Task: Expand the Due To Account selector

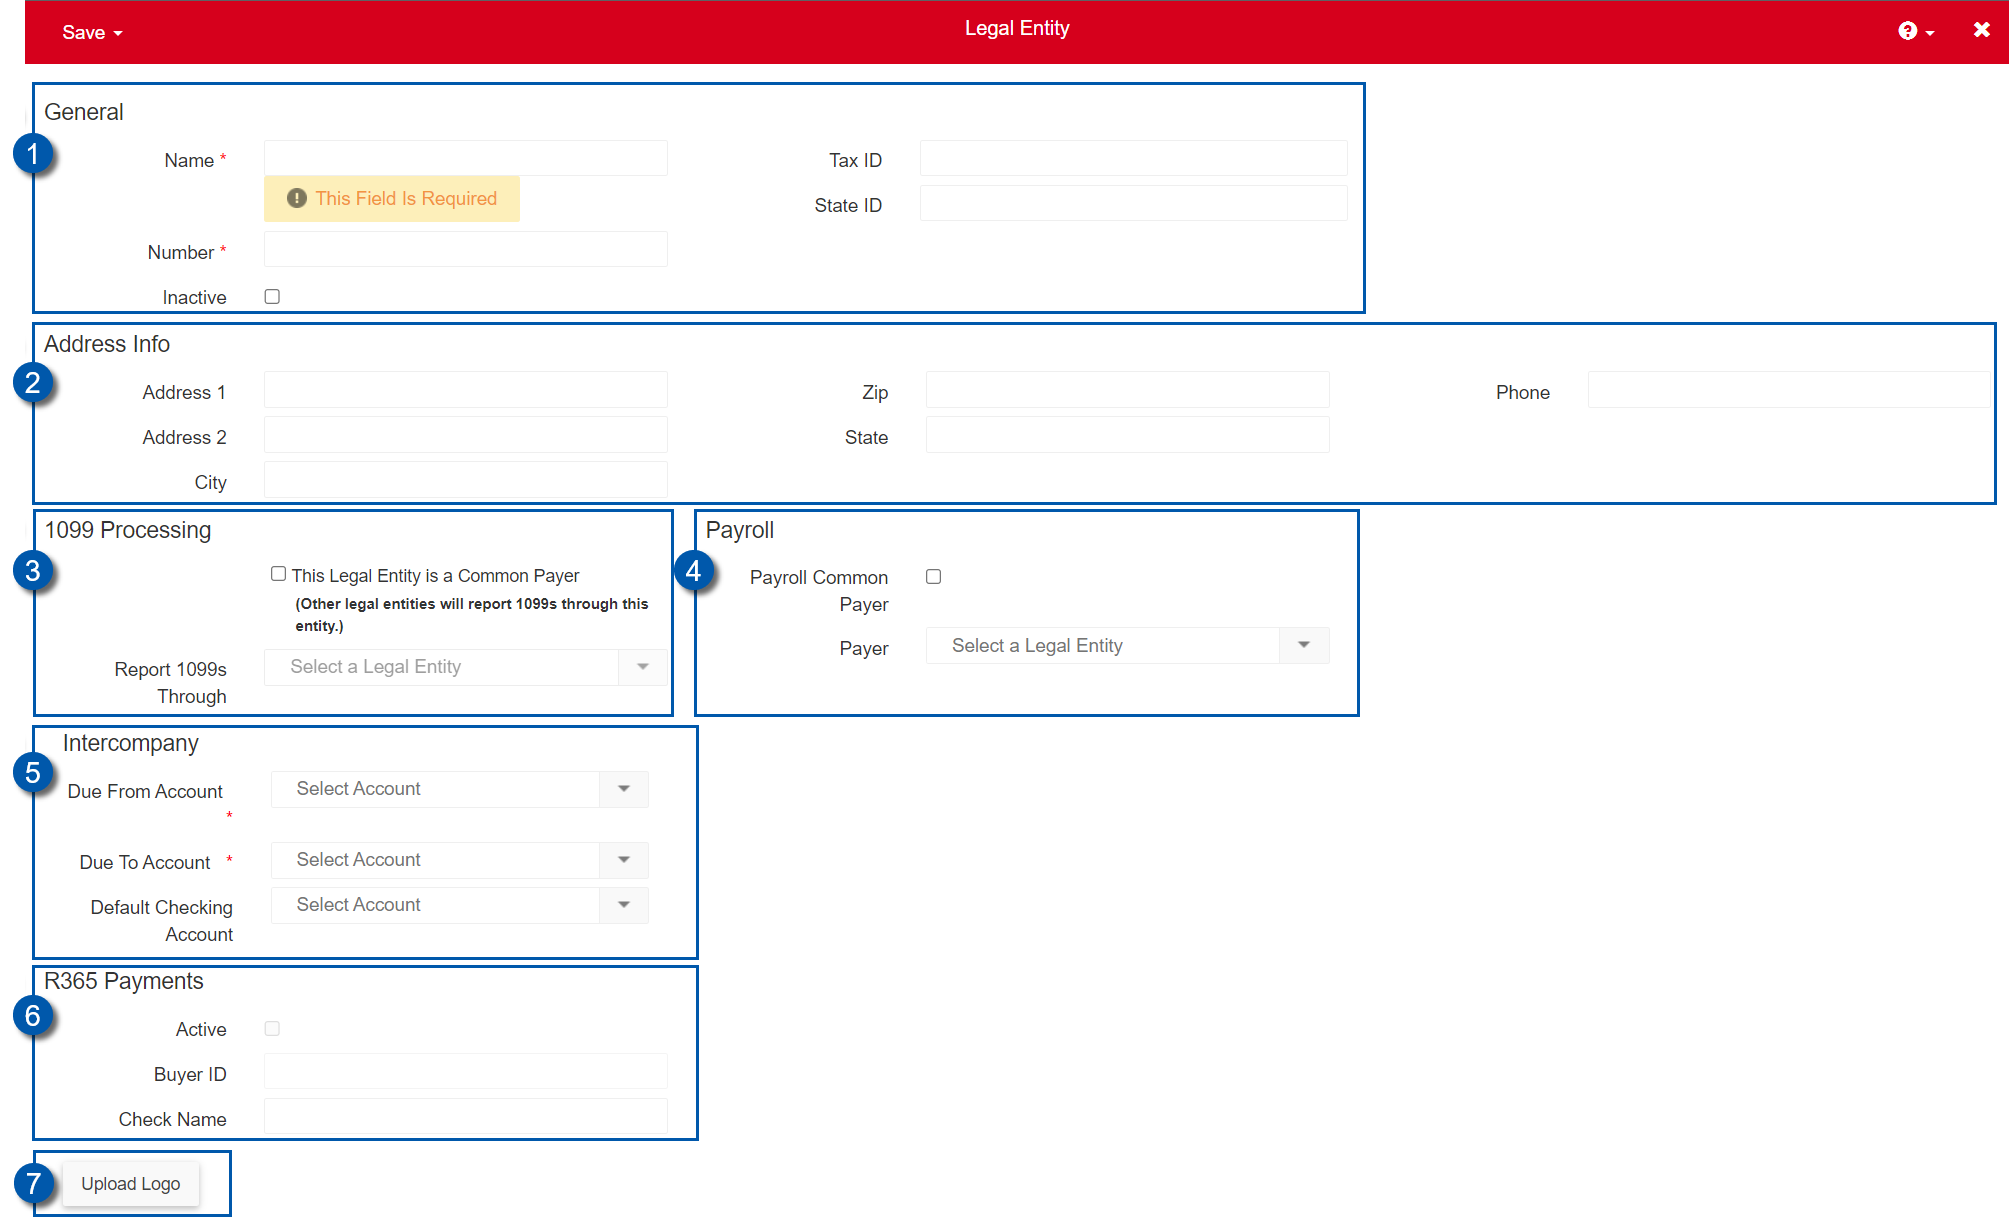Action: point(624,860)
